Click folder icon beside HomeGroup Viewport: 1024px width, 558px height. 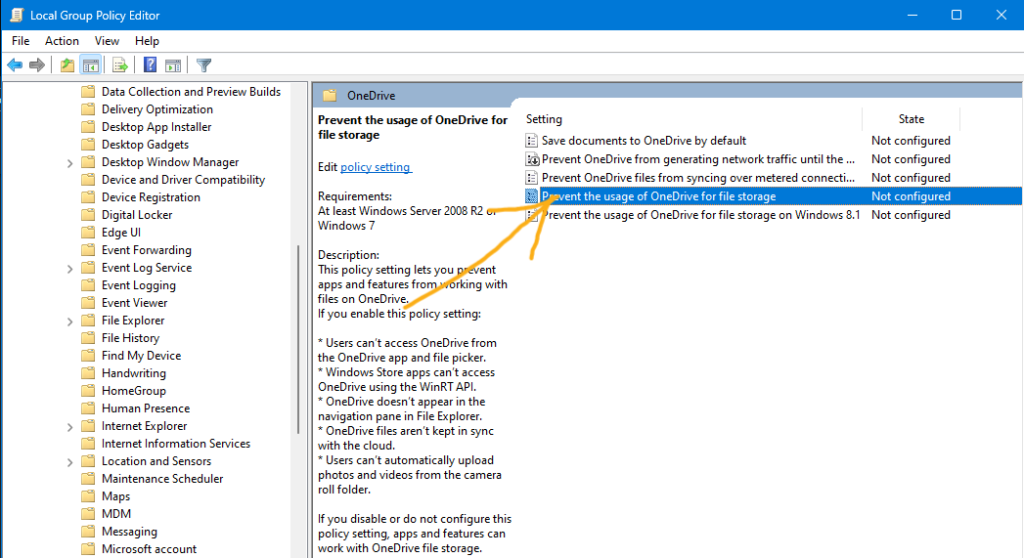pyautogui.click(x=88, y=391)
